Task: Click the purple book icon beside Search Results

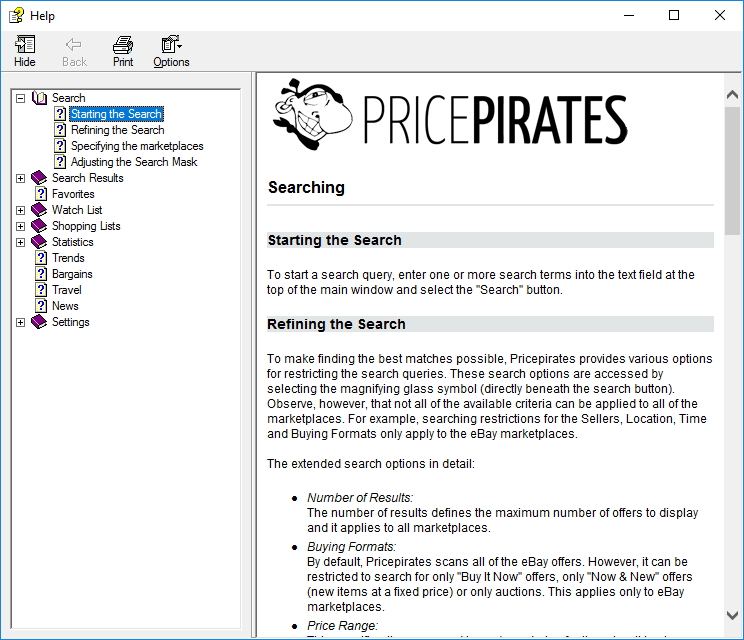Action: tap(39, 178)
